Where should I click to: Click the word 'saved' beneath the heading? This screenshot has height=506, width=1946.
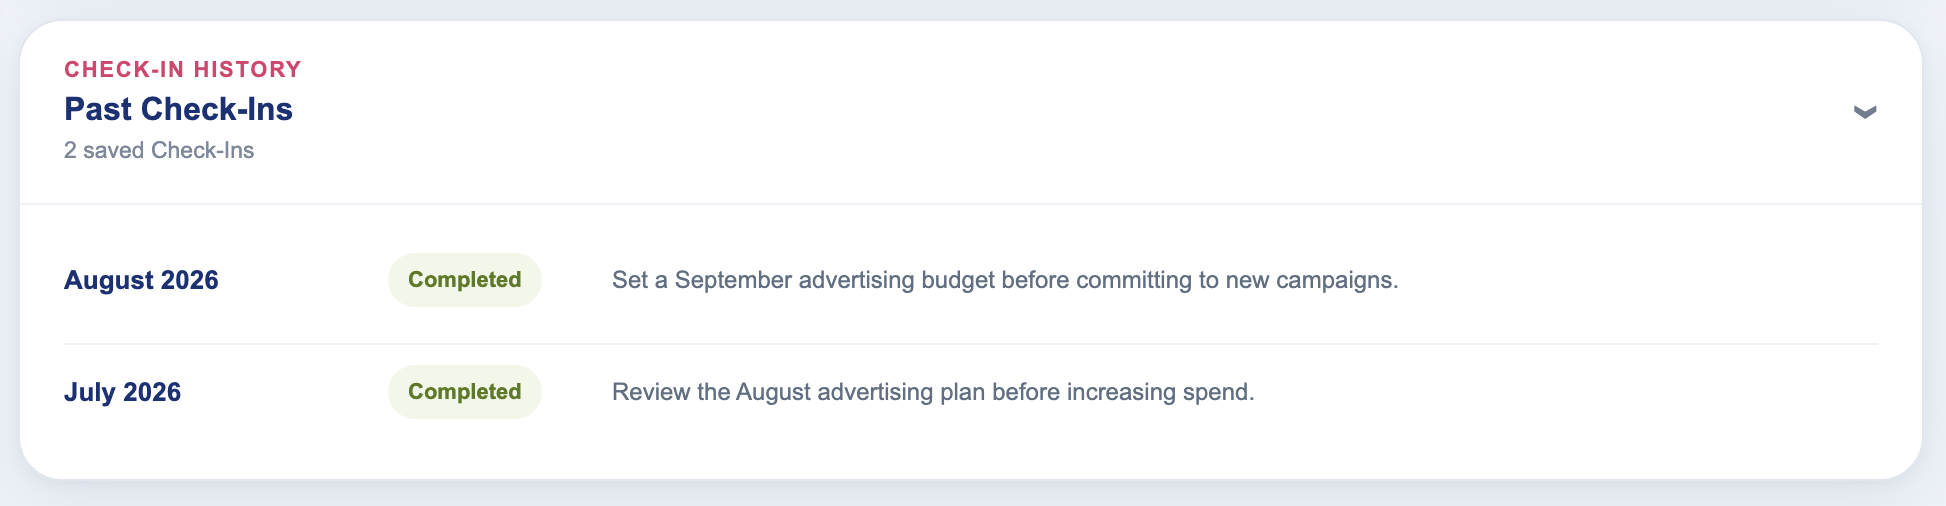coord(113,150)
